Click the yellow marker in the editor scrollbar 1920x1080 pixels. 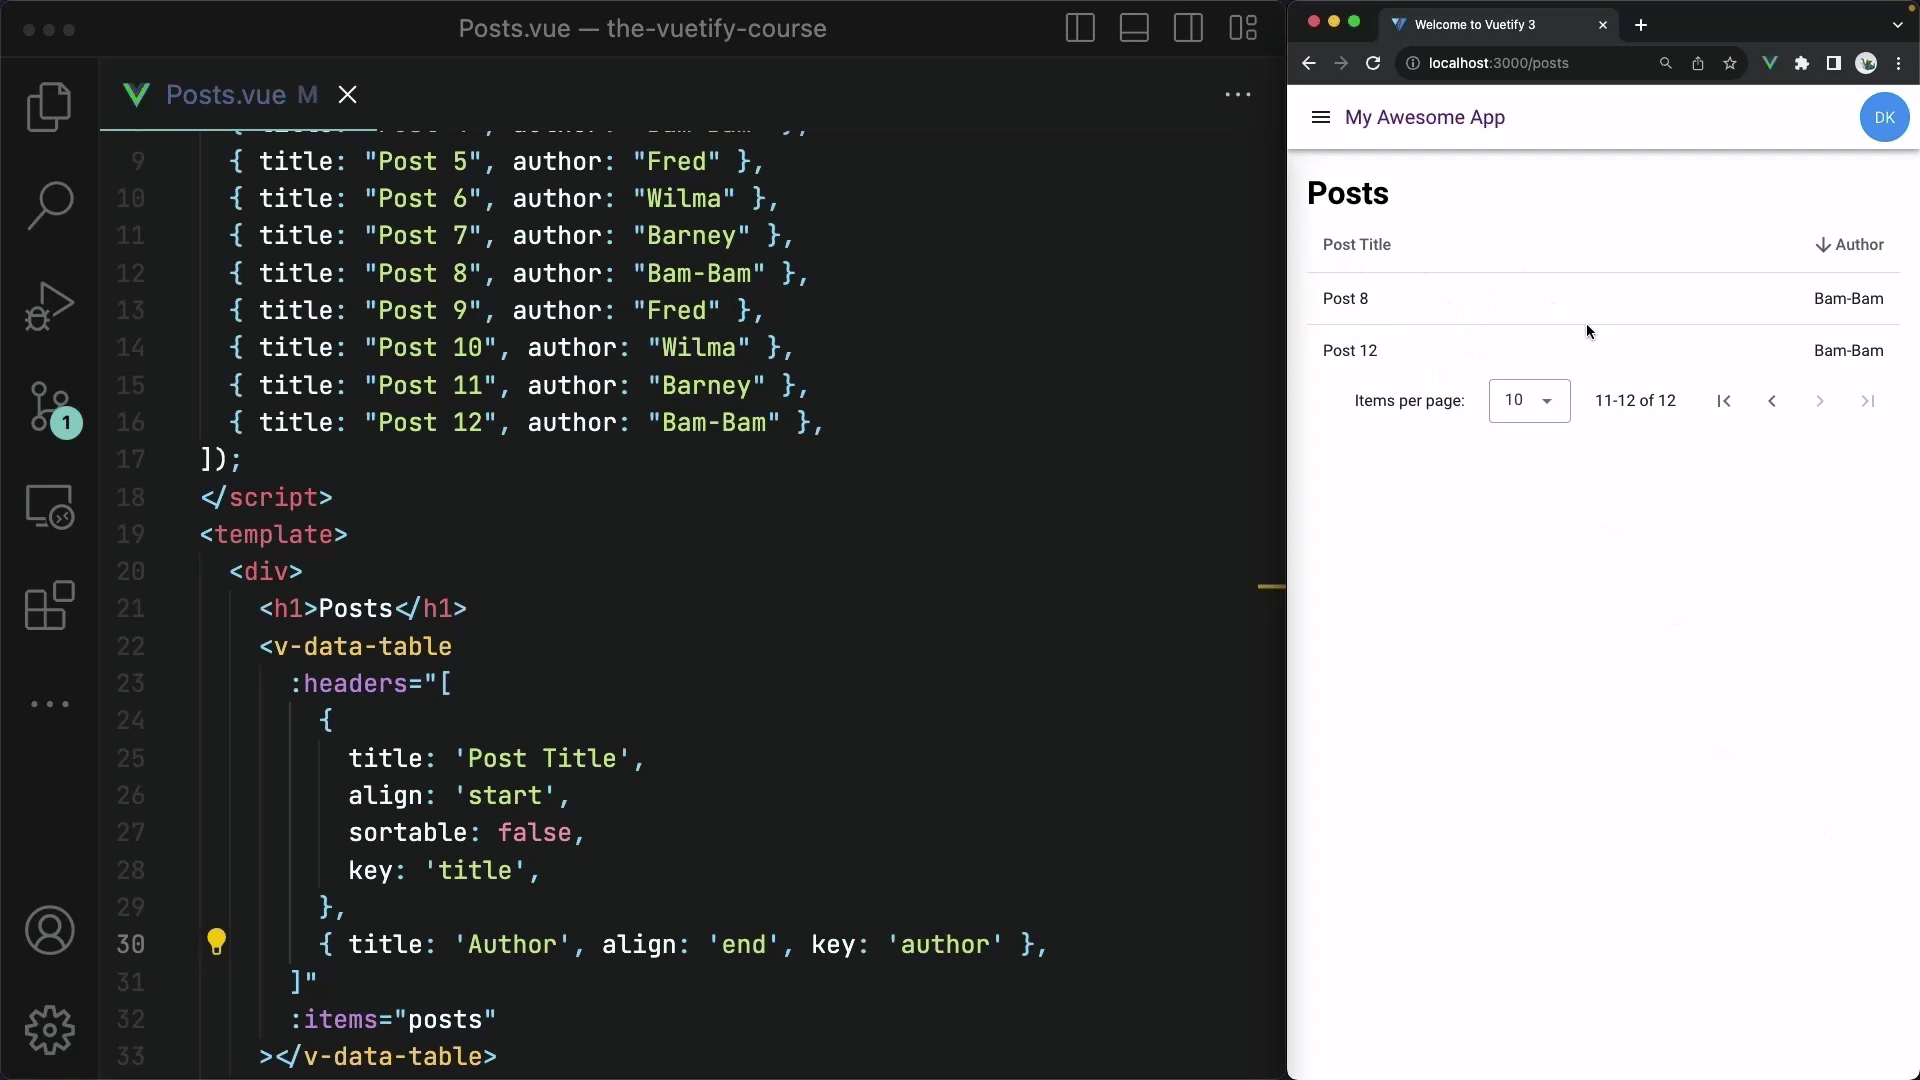coord(1271,587)
